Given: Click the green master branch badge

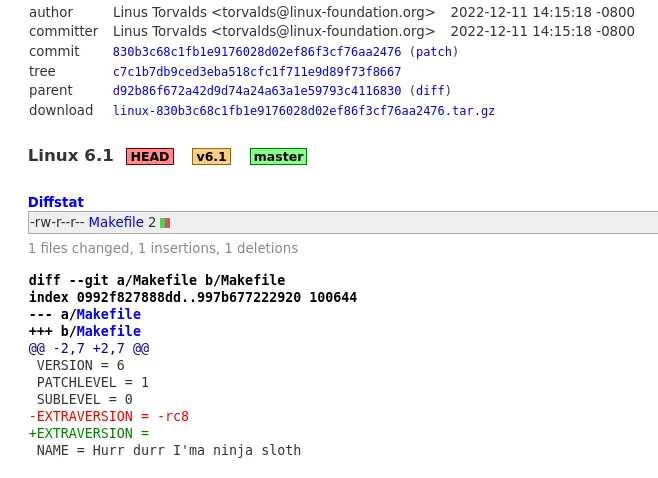Looking at the screenshot, I should (x=278, y=157).
